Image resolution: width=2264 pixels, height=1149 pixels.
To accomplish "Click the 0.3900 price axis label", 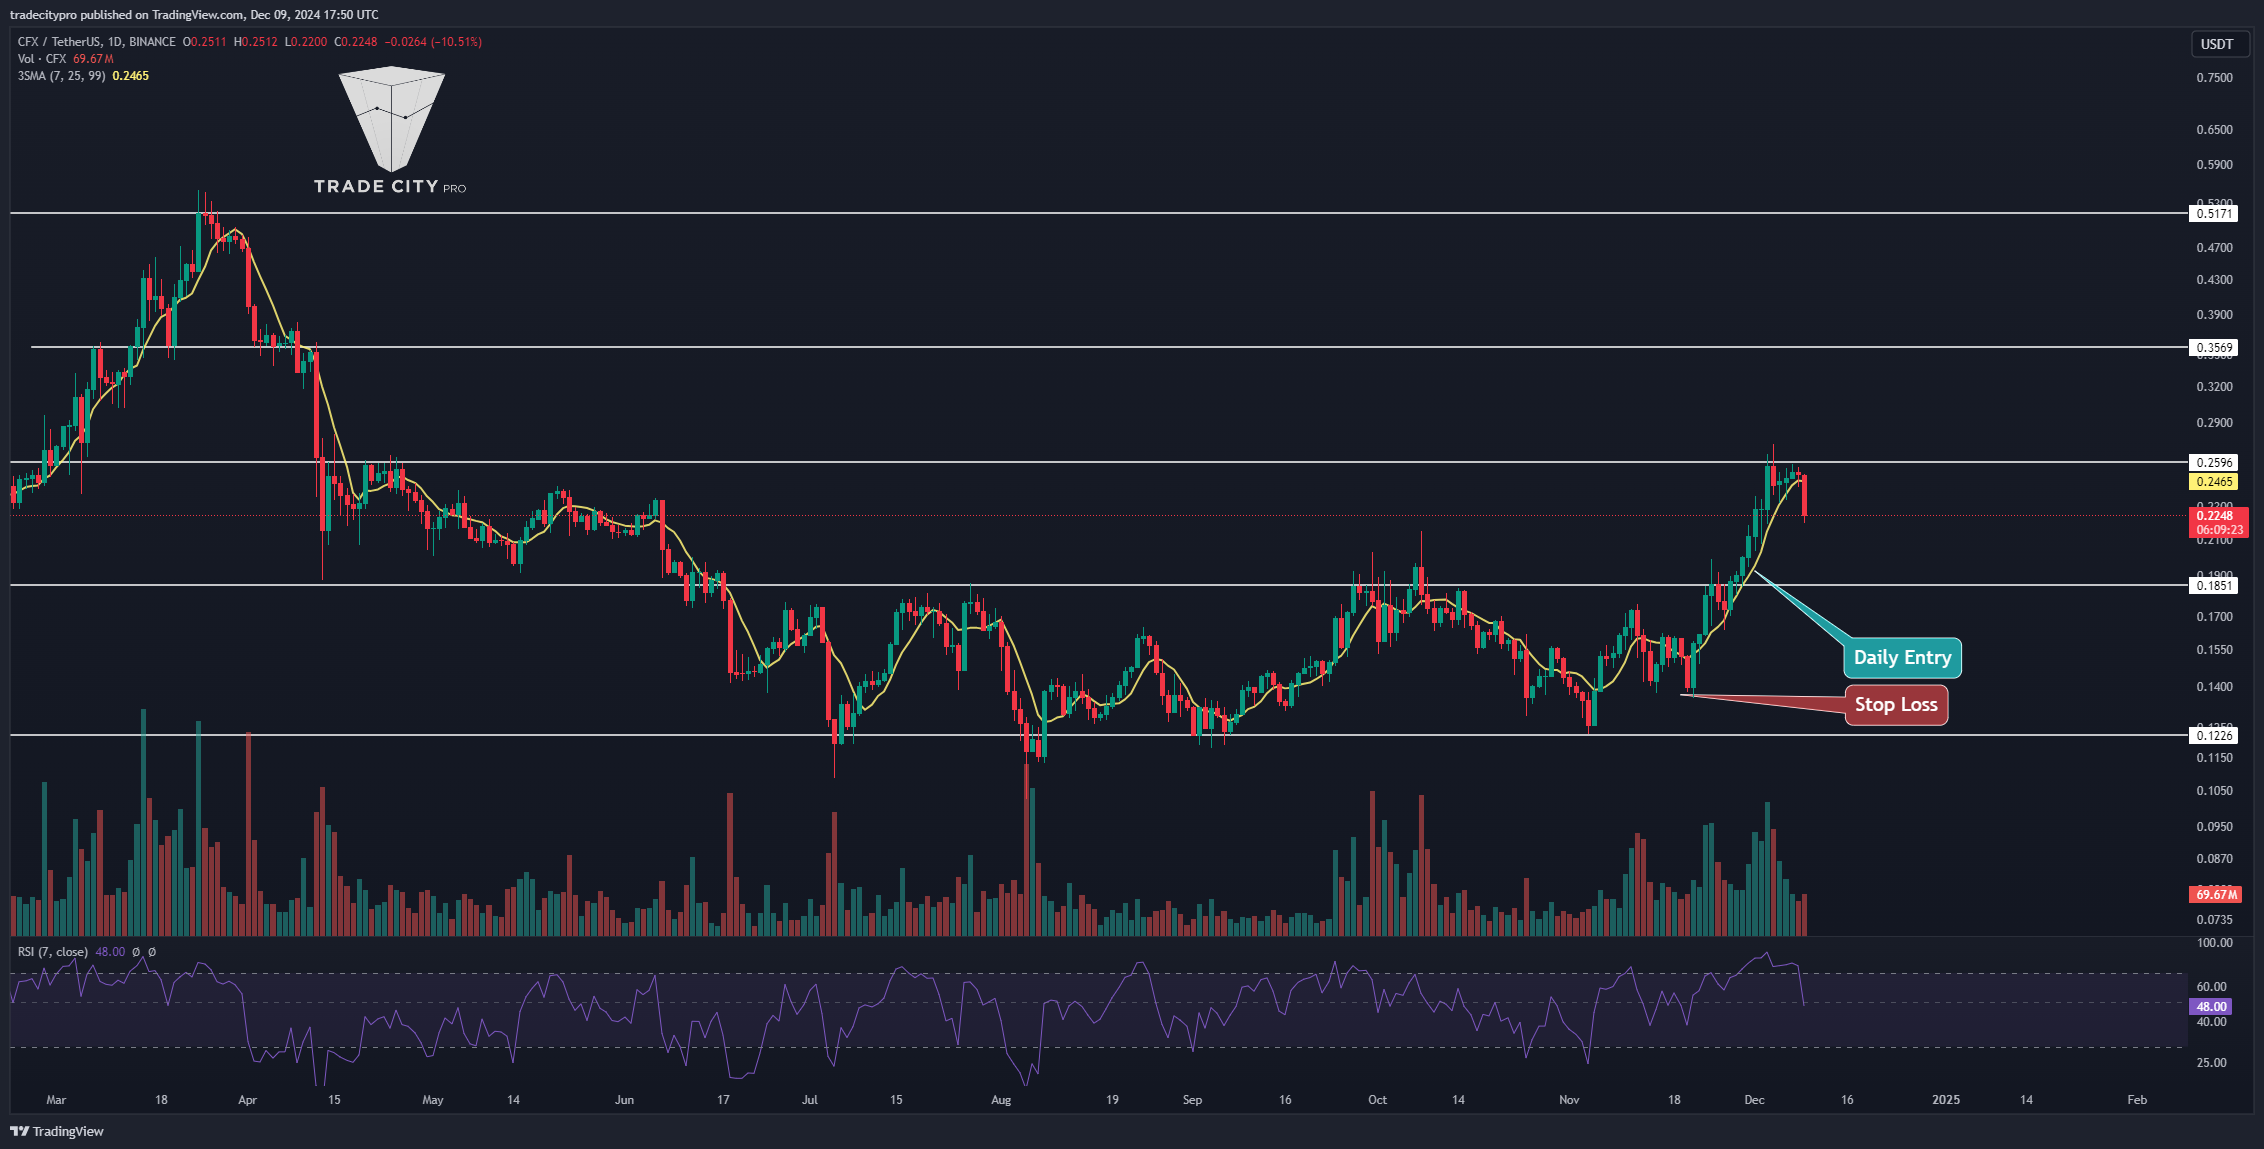I will pyautogui.click(x=2214, y=315).
